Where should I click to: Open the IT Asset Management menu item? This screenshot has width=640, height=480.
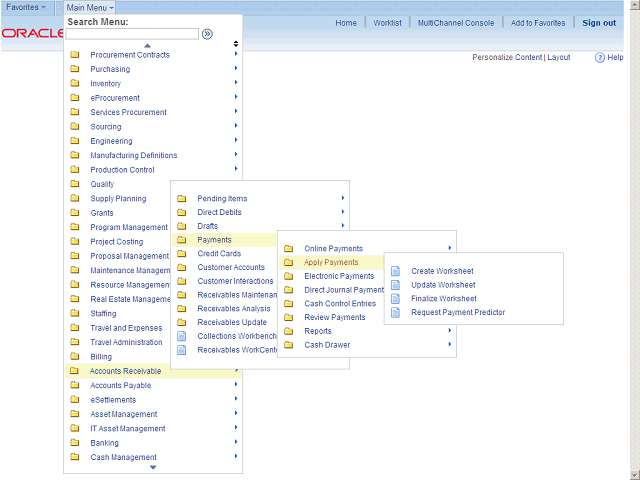click(128, 429)
